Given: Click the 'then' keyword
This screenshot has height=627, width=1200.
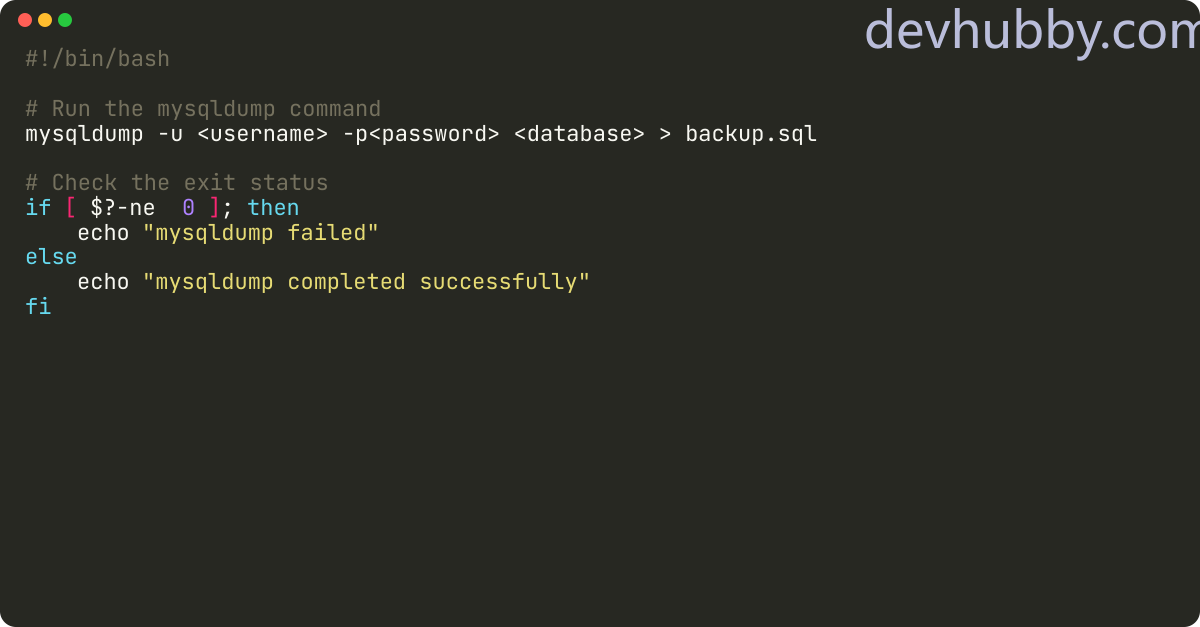Looking at the screenshot, I should click(x=274, y=208).
